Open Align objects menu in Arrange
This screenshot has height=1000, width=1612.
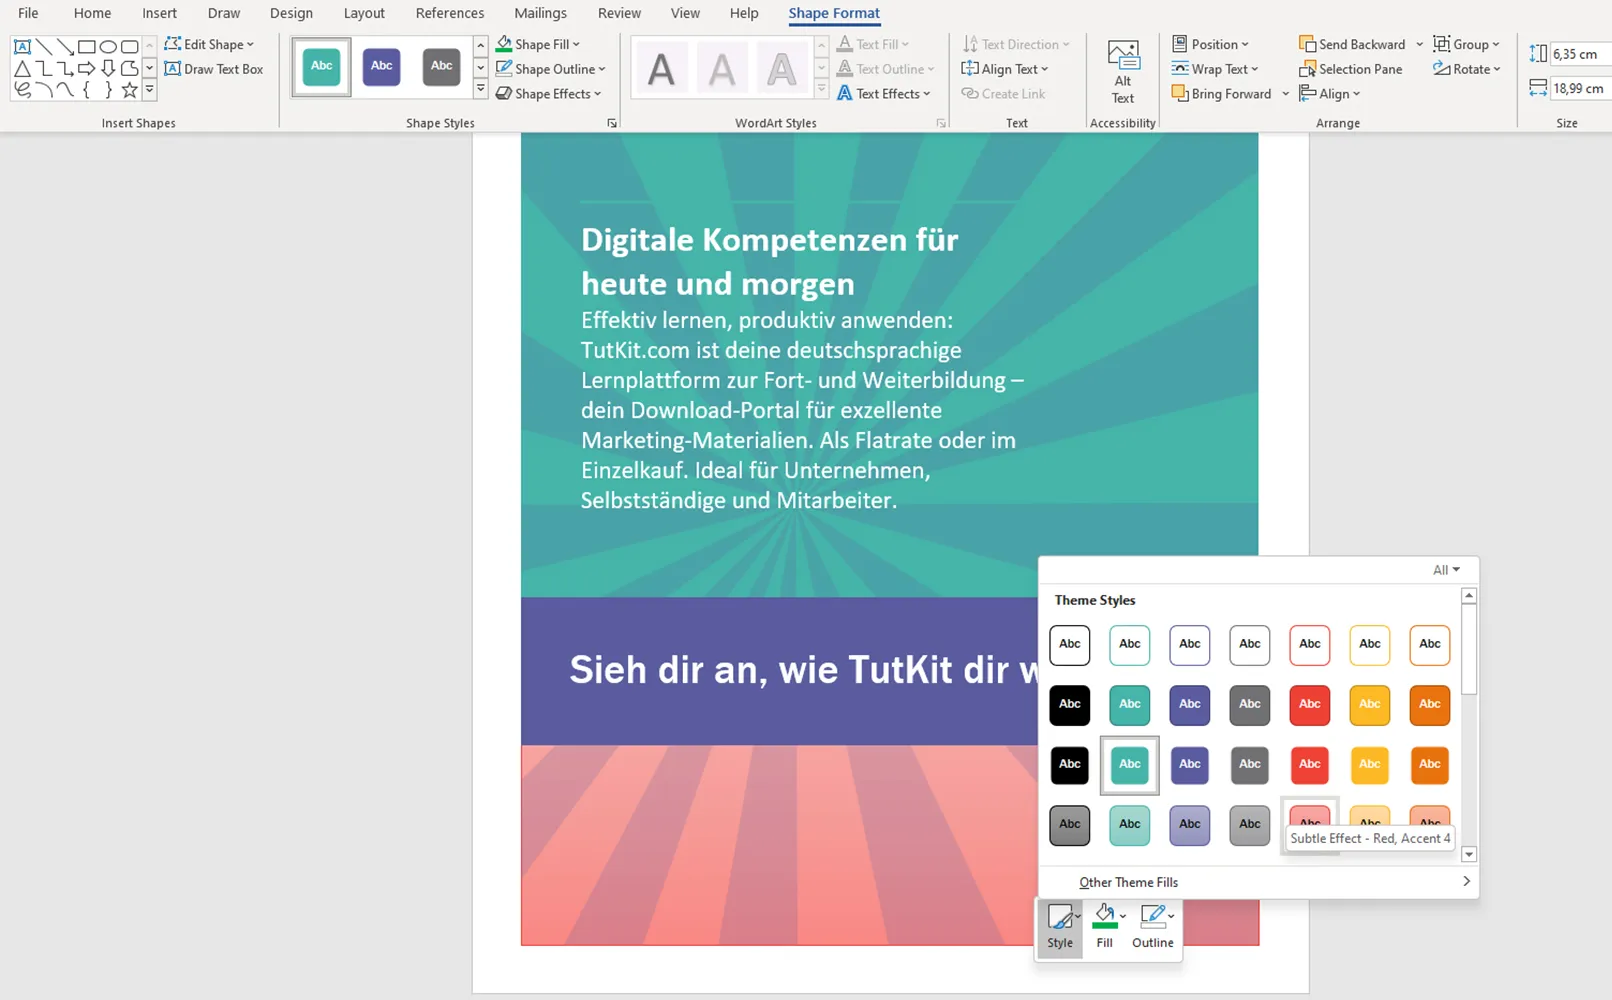1330,94
